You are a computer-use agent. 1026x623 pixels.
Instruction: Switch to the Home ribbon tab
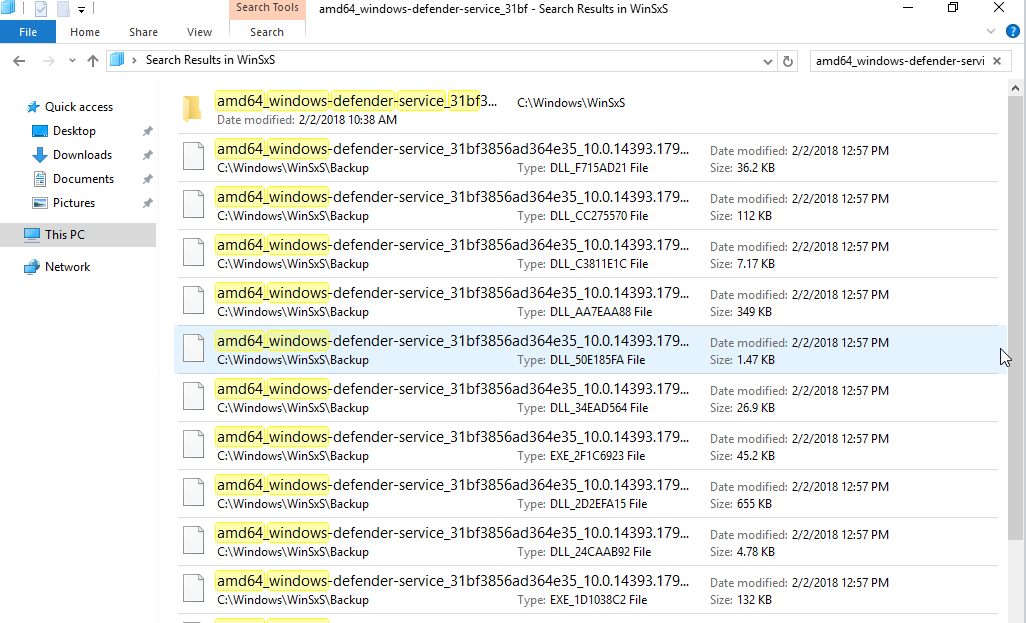[x=85, y=32]
